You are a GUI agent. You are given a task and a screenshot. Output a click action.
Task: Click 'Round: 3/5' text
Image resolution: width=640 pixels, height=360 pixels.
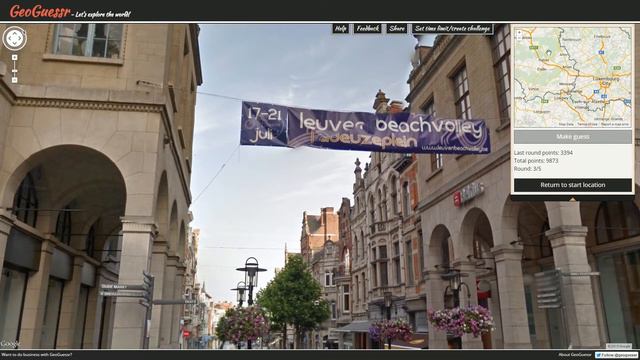(527, 169)
